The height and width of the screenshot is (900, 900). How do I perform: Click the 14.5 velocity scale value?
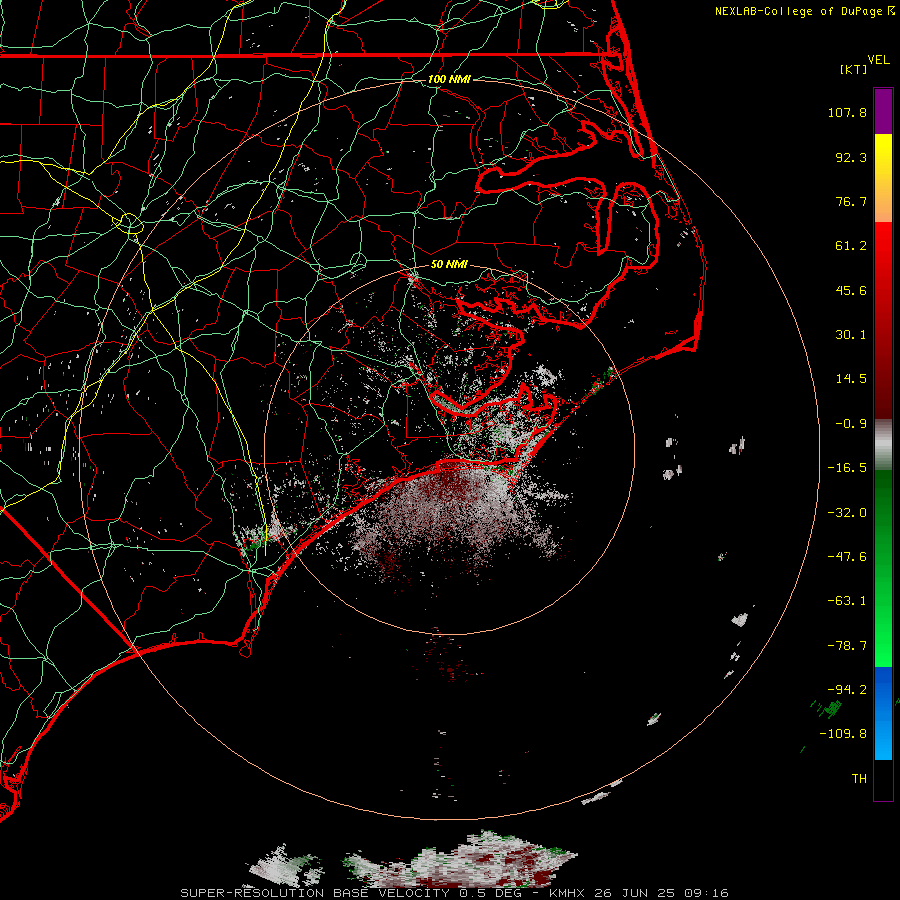851,379
